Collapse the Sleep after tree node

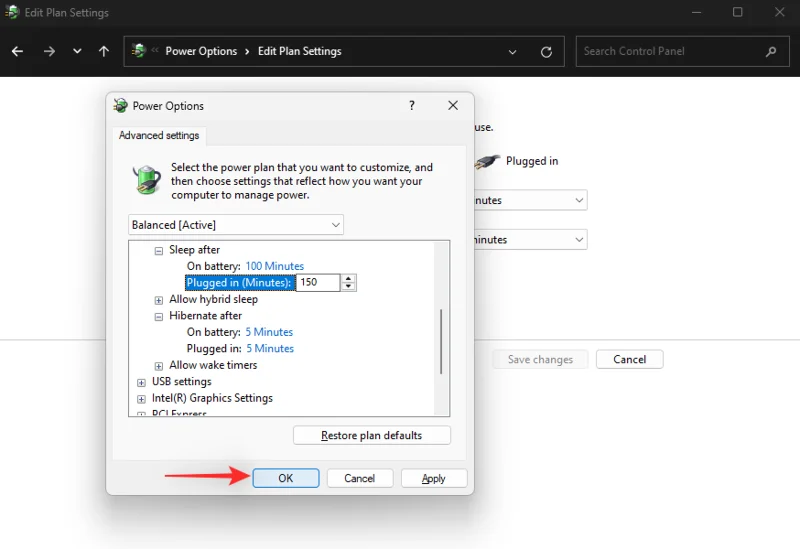click(x=159, y=250)
